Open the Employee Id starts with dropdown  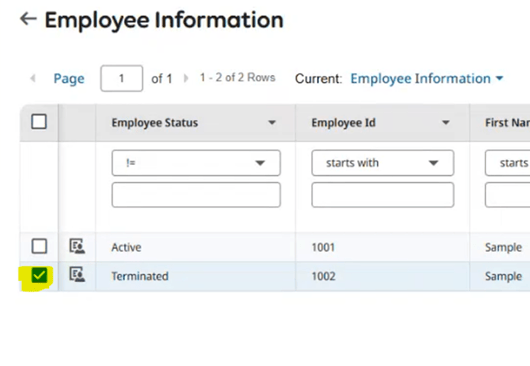pos(383,163)
